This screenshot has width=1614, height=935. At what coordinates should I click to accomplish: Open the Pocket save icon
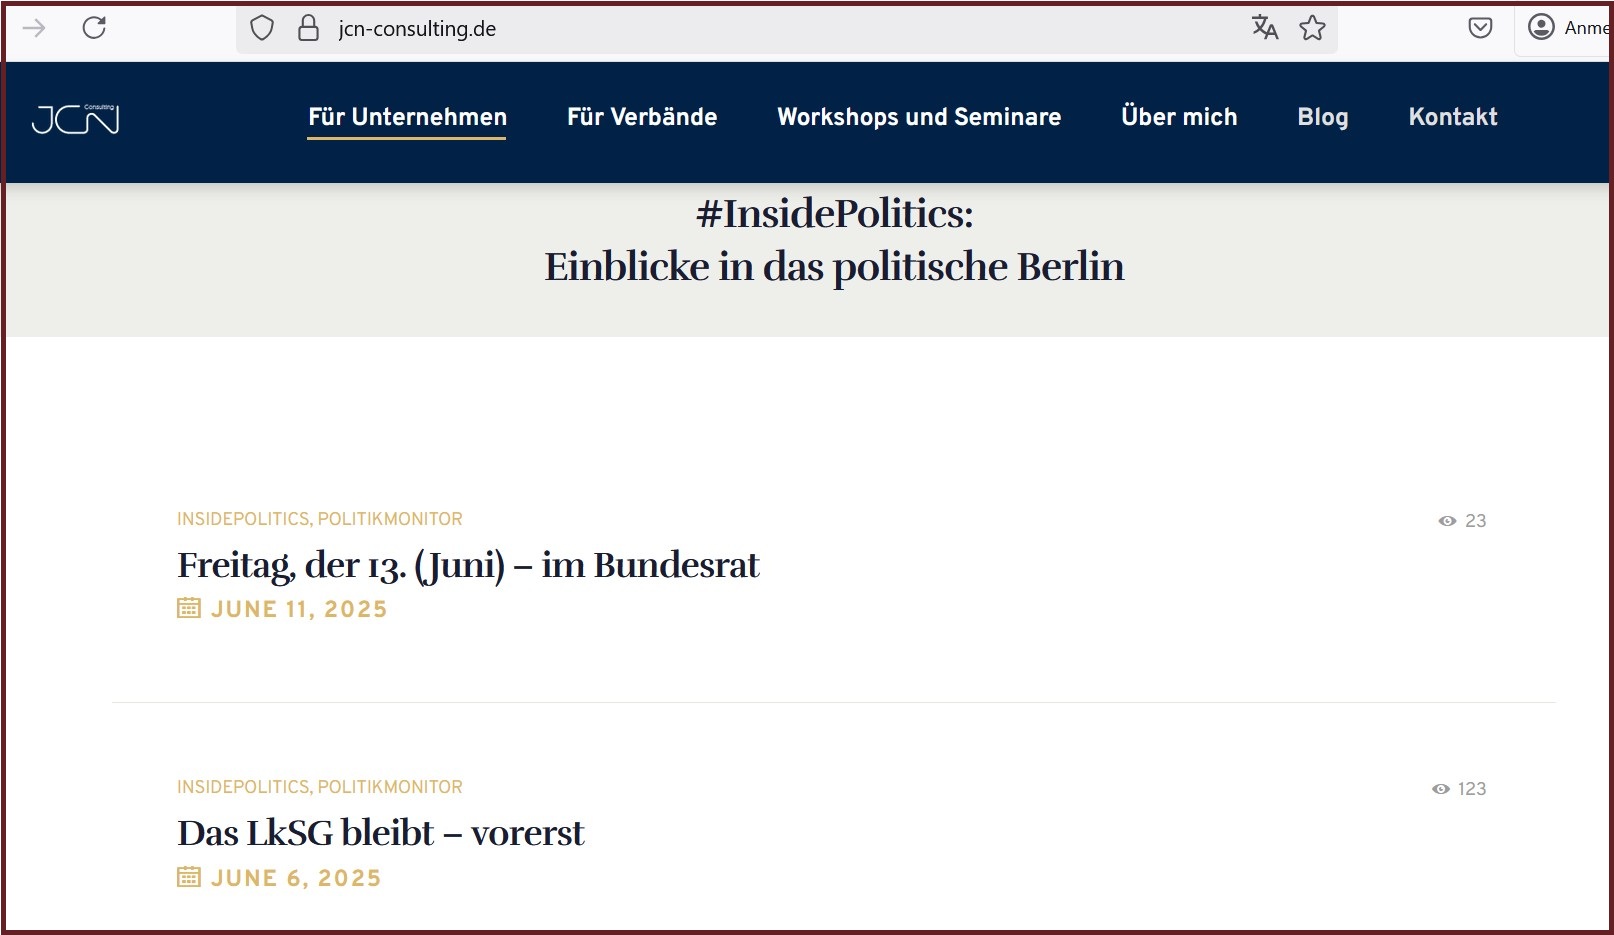[1480, 28]
